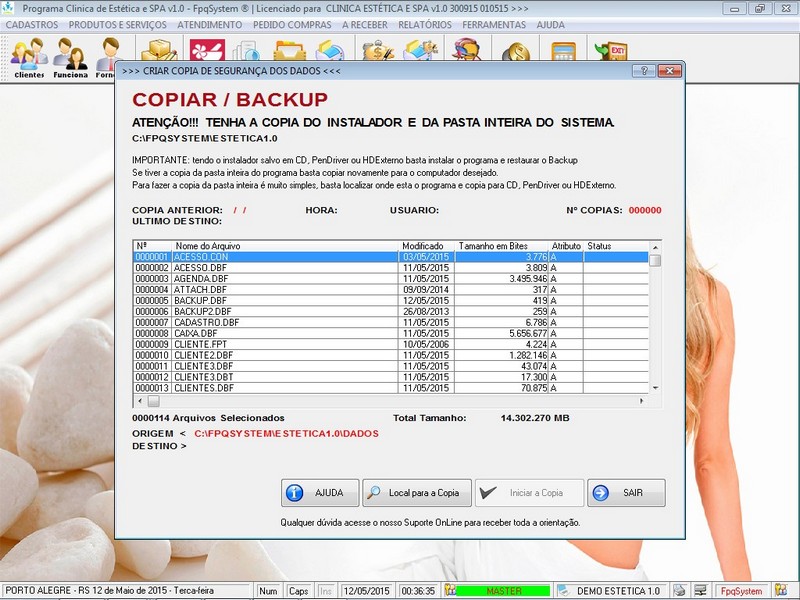Select the ACESSO.DBF file row
Image resolution: width=800 pixels, height=600 pixels.
pos(391,268)
